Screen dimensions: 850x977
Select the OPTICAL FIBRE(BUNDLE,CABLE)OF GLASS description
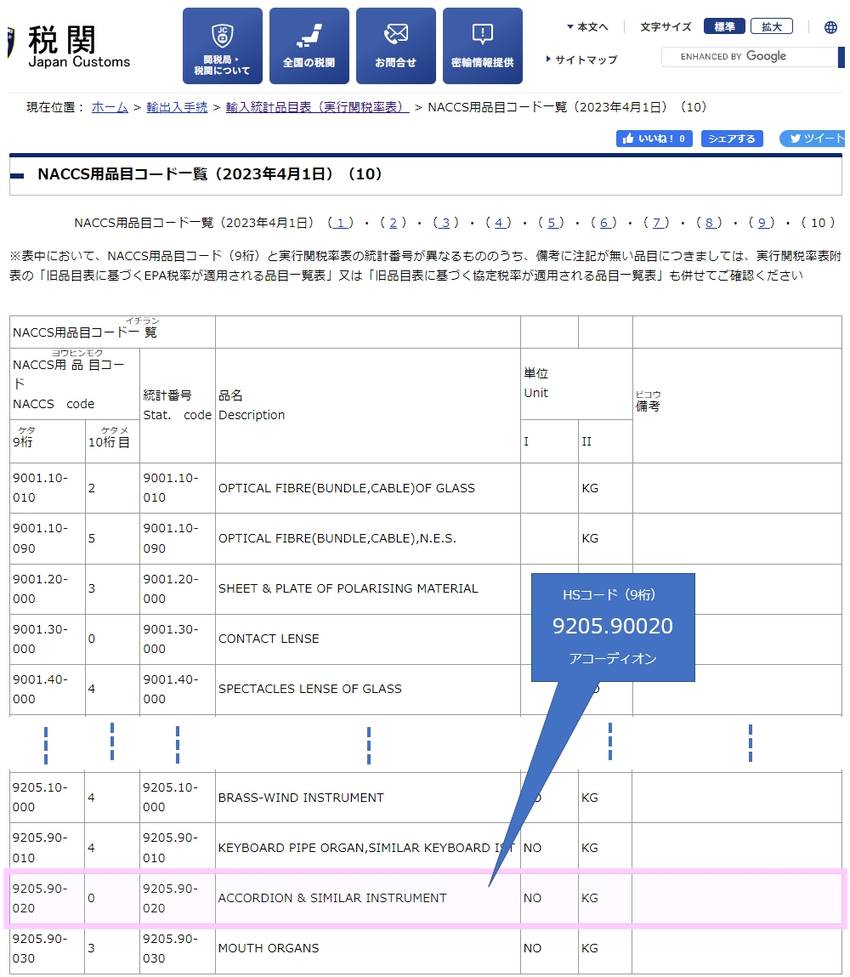pos(346,488)
